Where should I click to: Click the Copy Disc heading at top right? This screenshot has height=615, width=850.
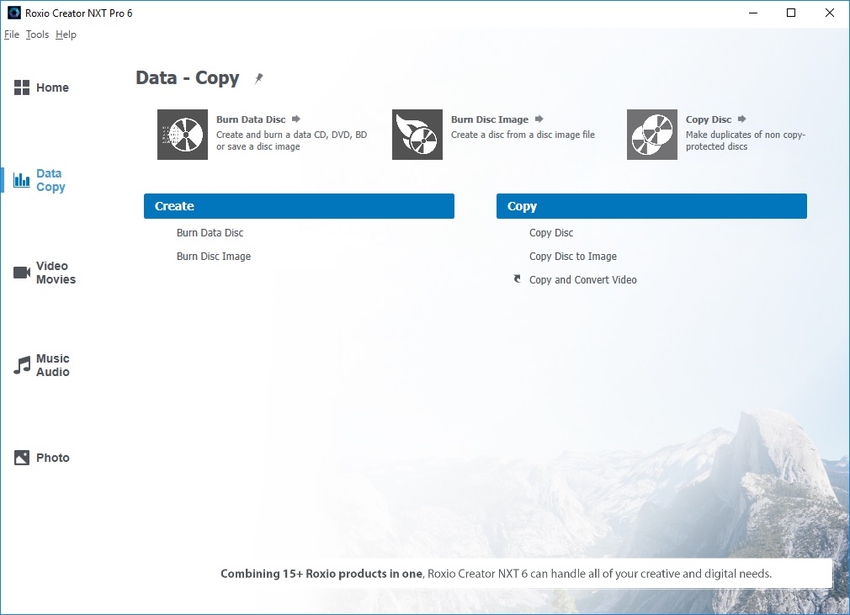[x=709, y=119]
